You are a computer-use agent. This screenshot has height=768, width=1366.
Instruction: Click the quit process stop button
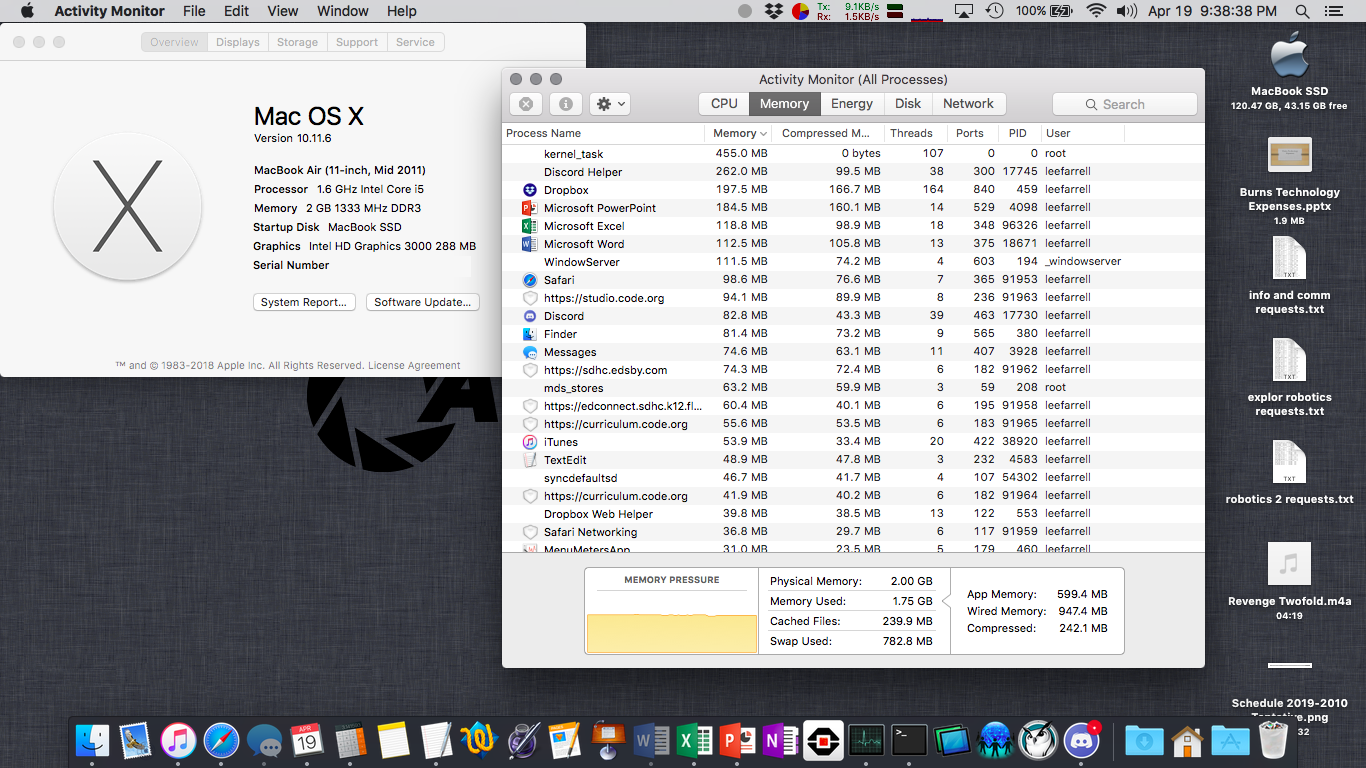tap(526, 104)
